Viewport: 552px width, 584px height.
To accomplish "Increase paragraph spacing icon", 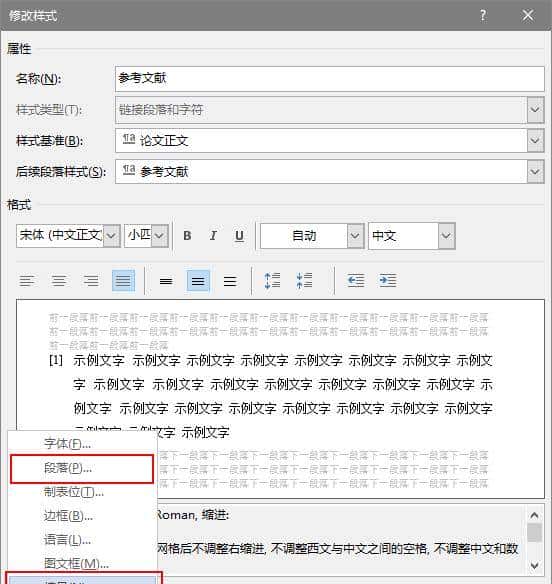I will click(272, 281).
